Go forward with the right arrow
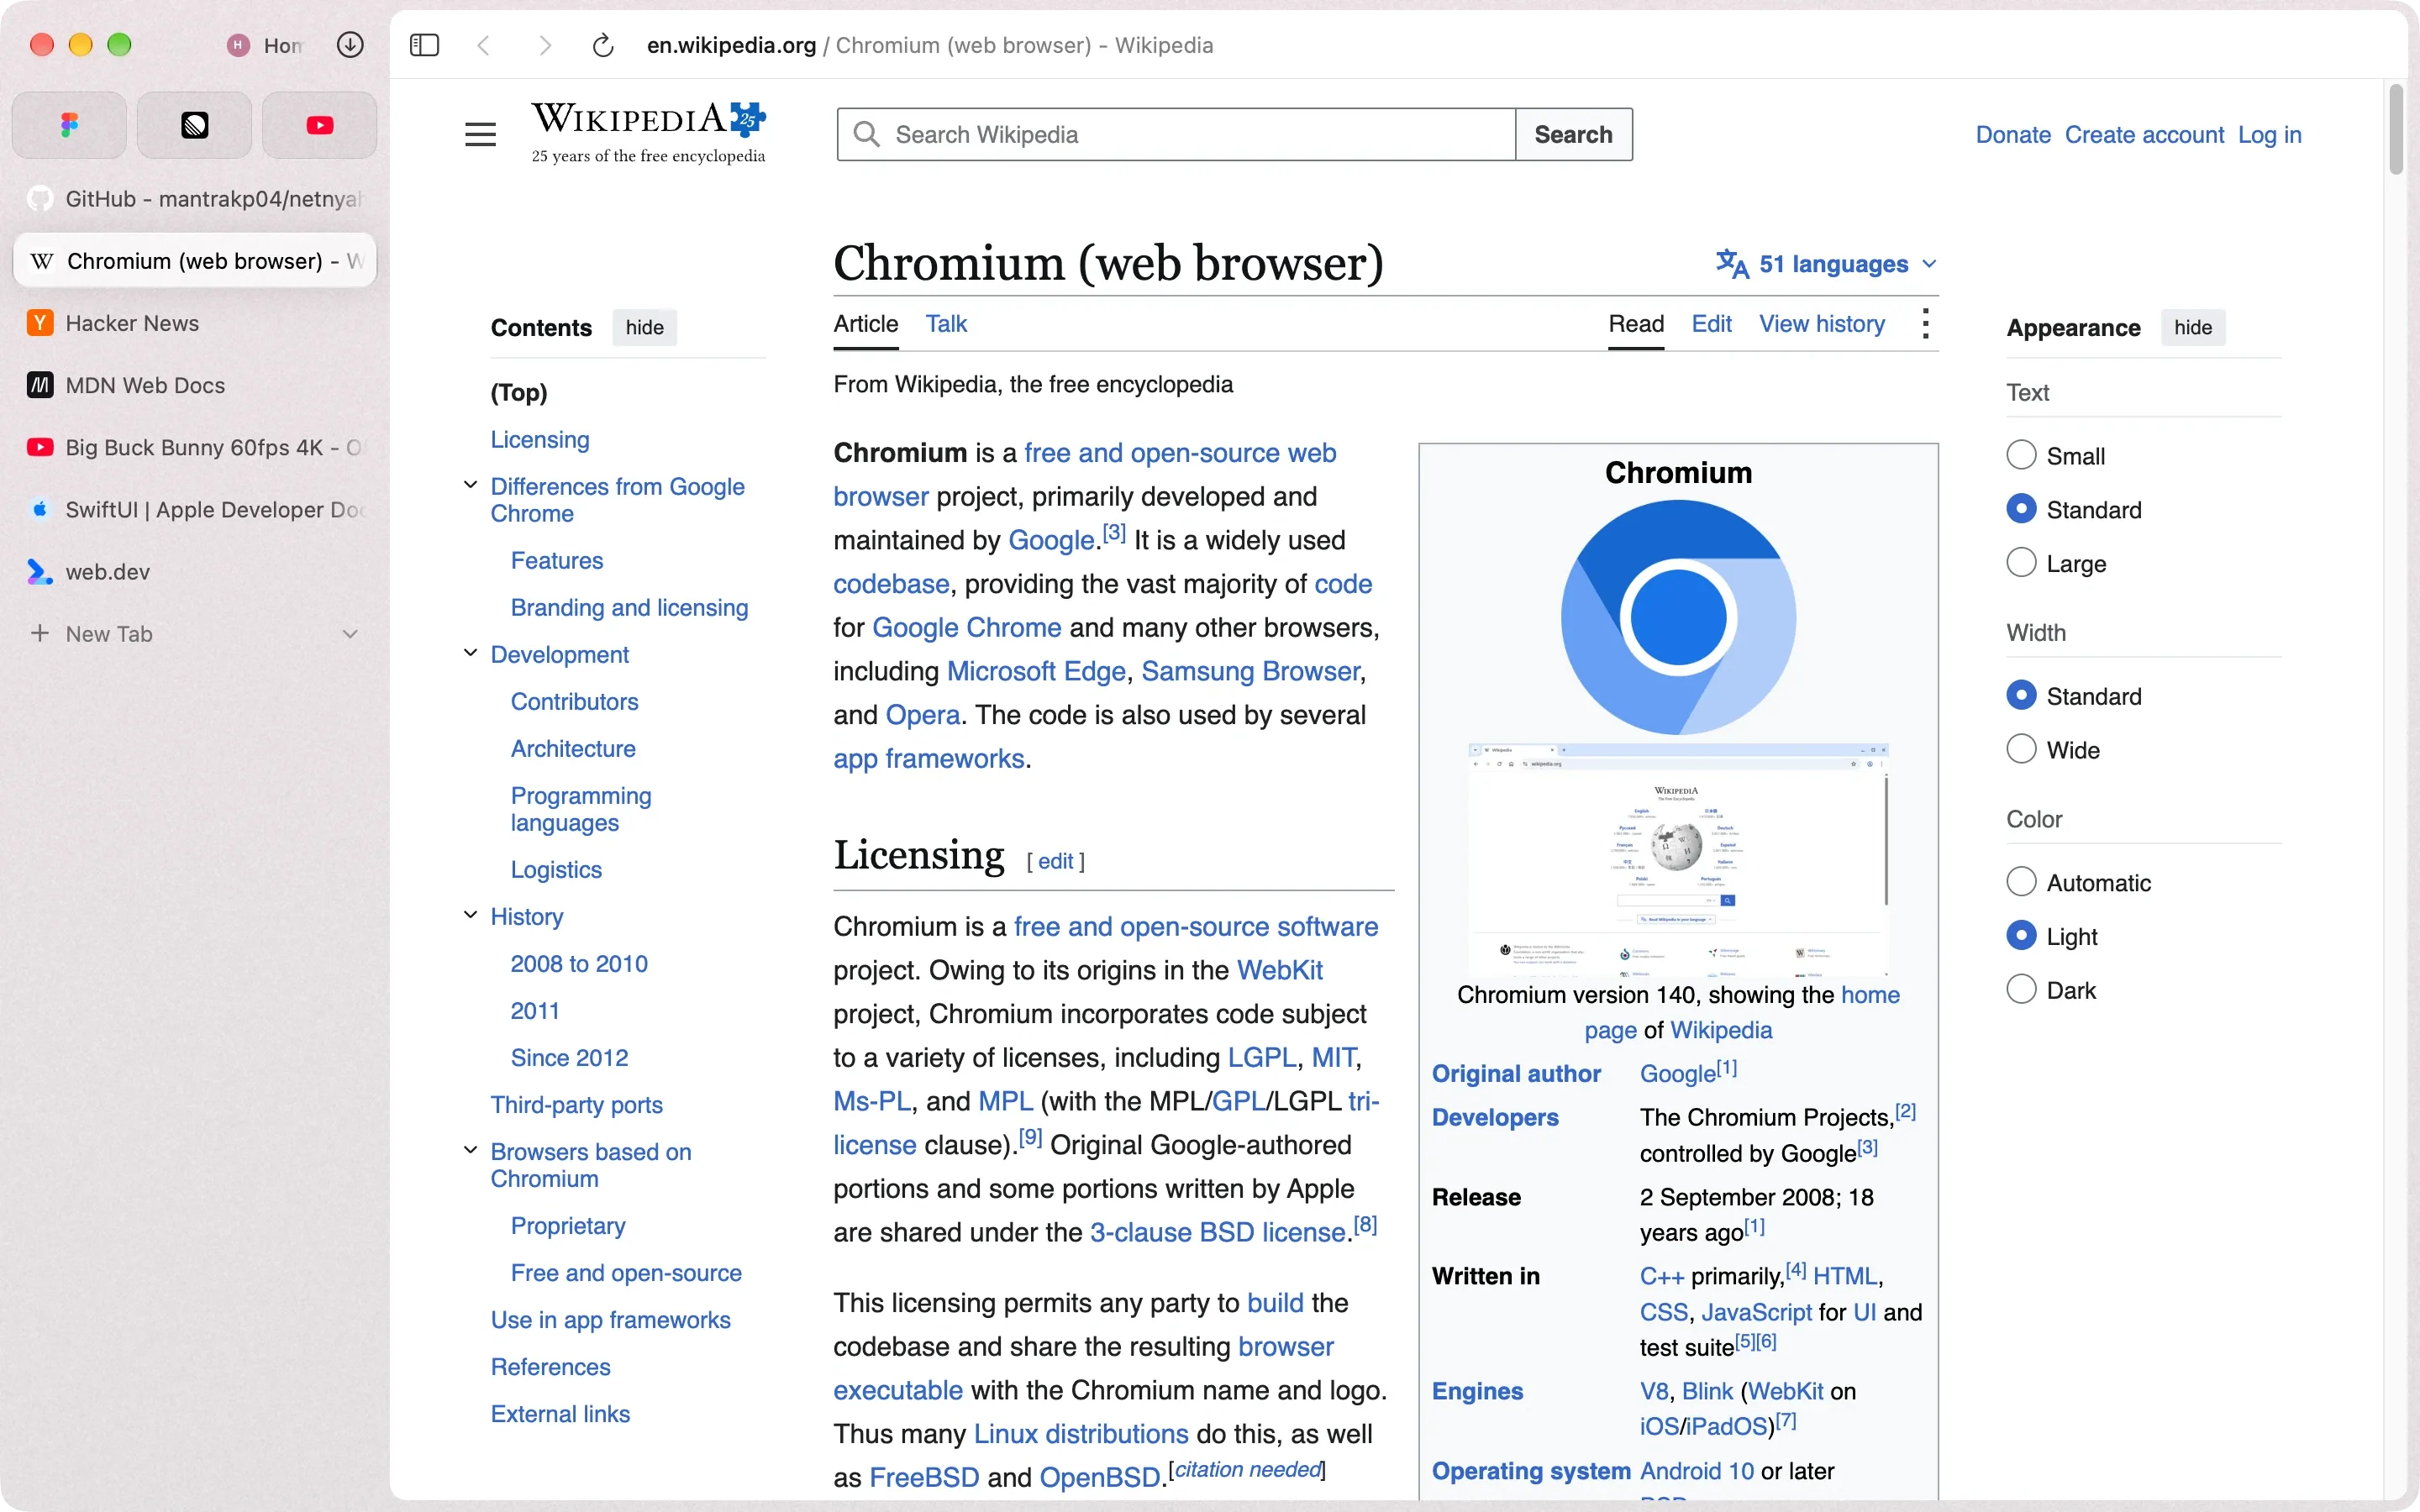 [x=545, y=45]
